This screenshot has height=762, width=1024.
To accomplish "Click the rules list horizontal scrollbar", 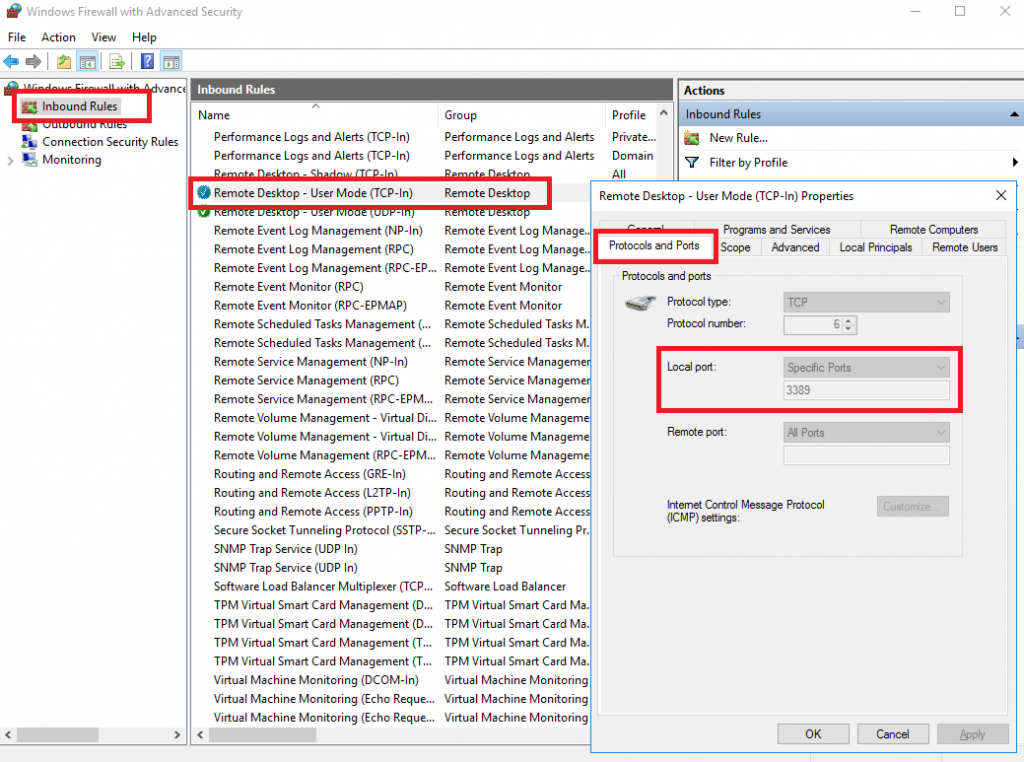I will point(263,735).
